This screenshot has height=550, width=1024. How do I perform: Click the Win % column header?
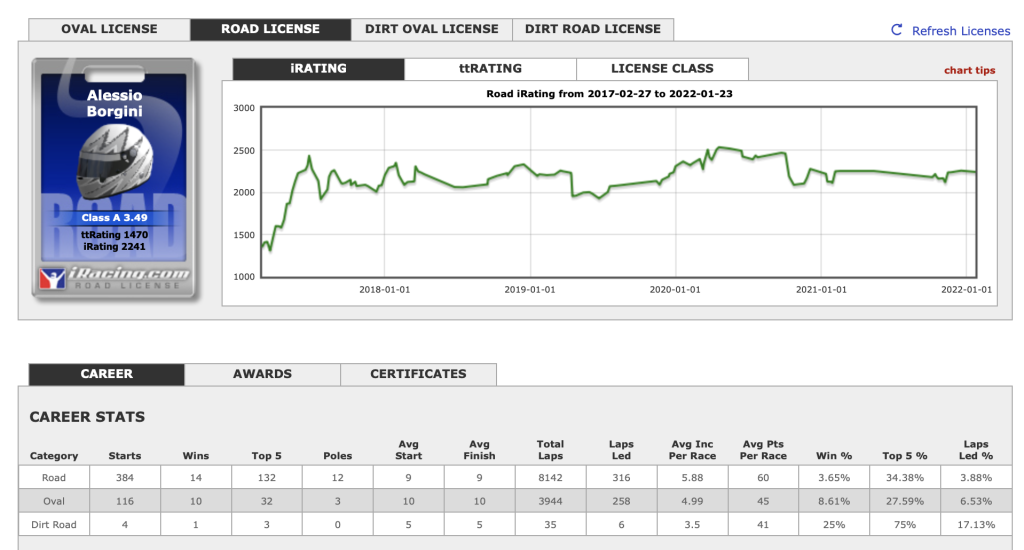click(834, 456)
